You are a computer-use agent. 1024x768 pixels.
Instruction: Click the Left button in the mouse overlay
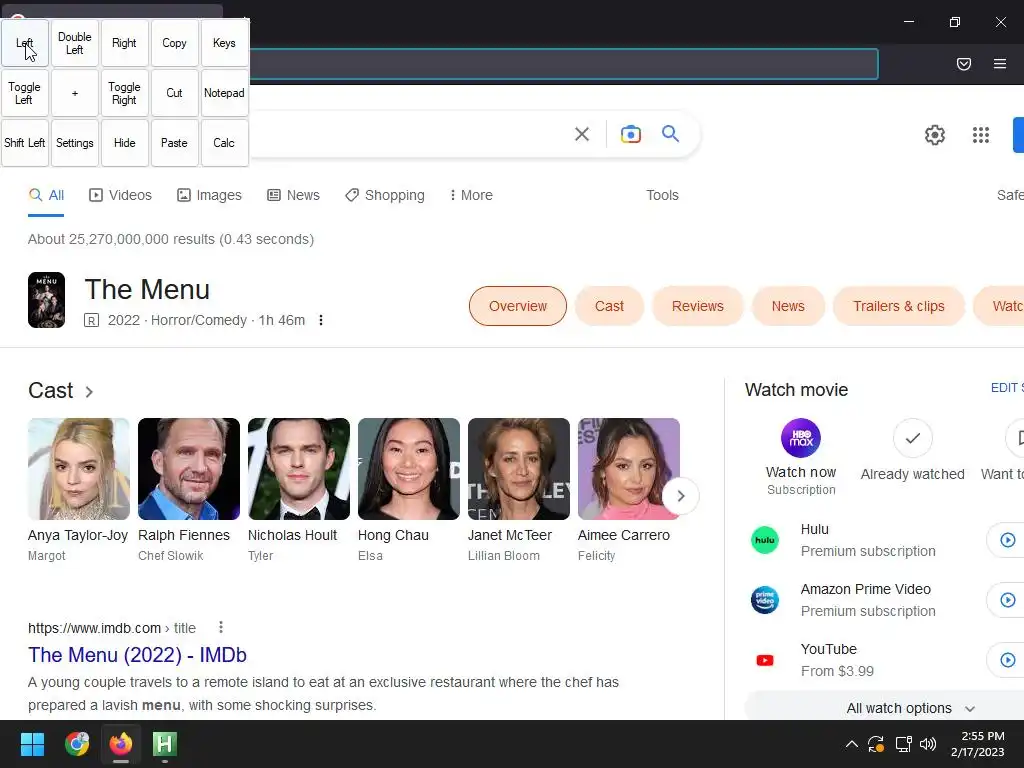25,43
